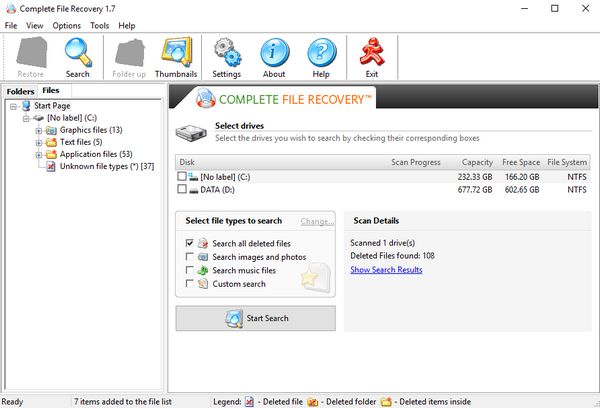Click the Help question mark icon
Screen dimensions: 600x408
click(322, 52)
